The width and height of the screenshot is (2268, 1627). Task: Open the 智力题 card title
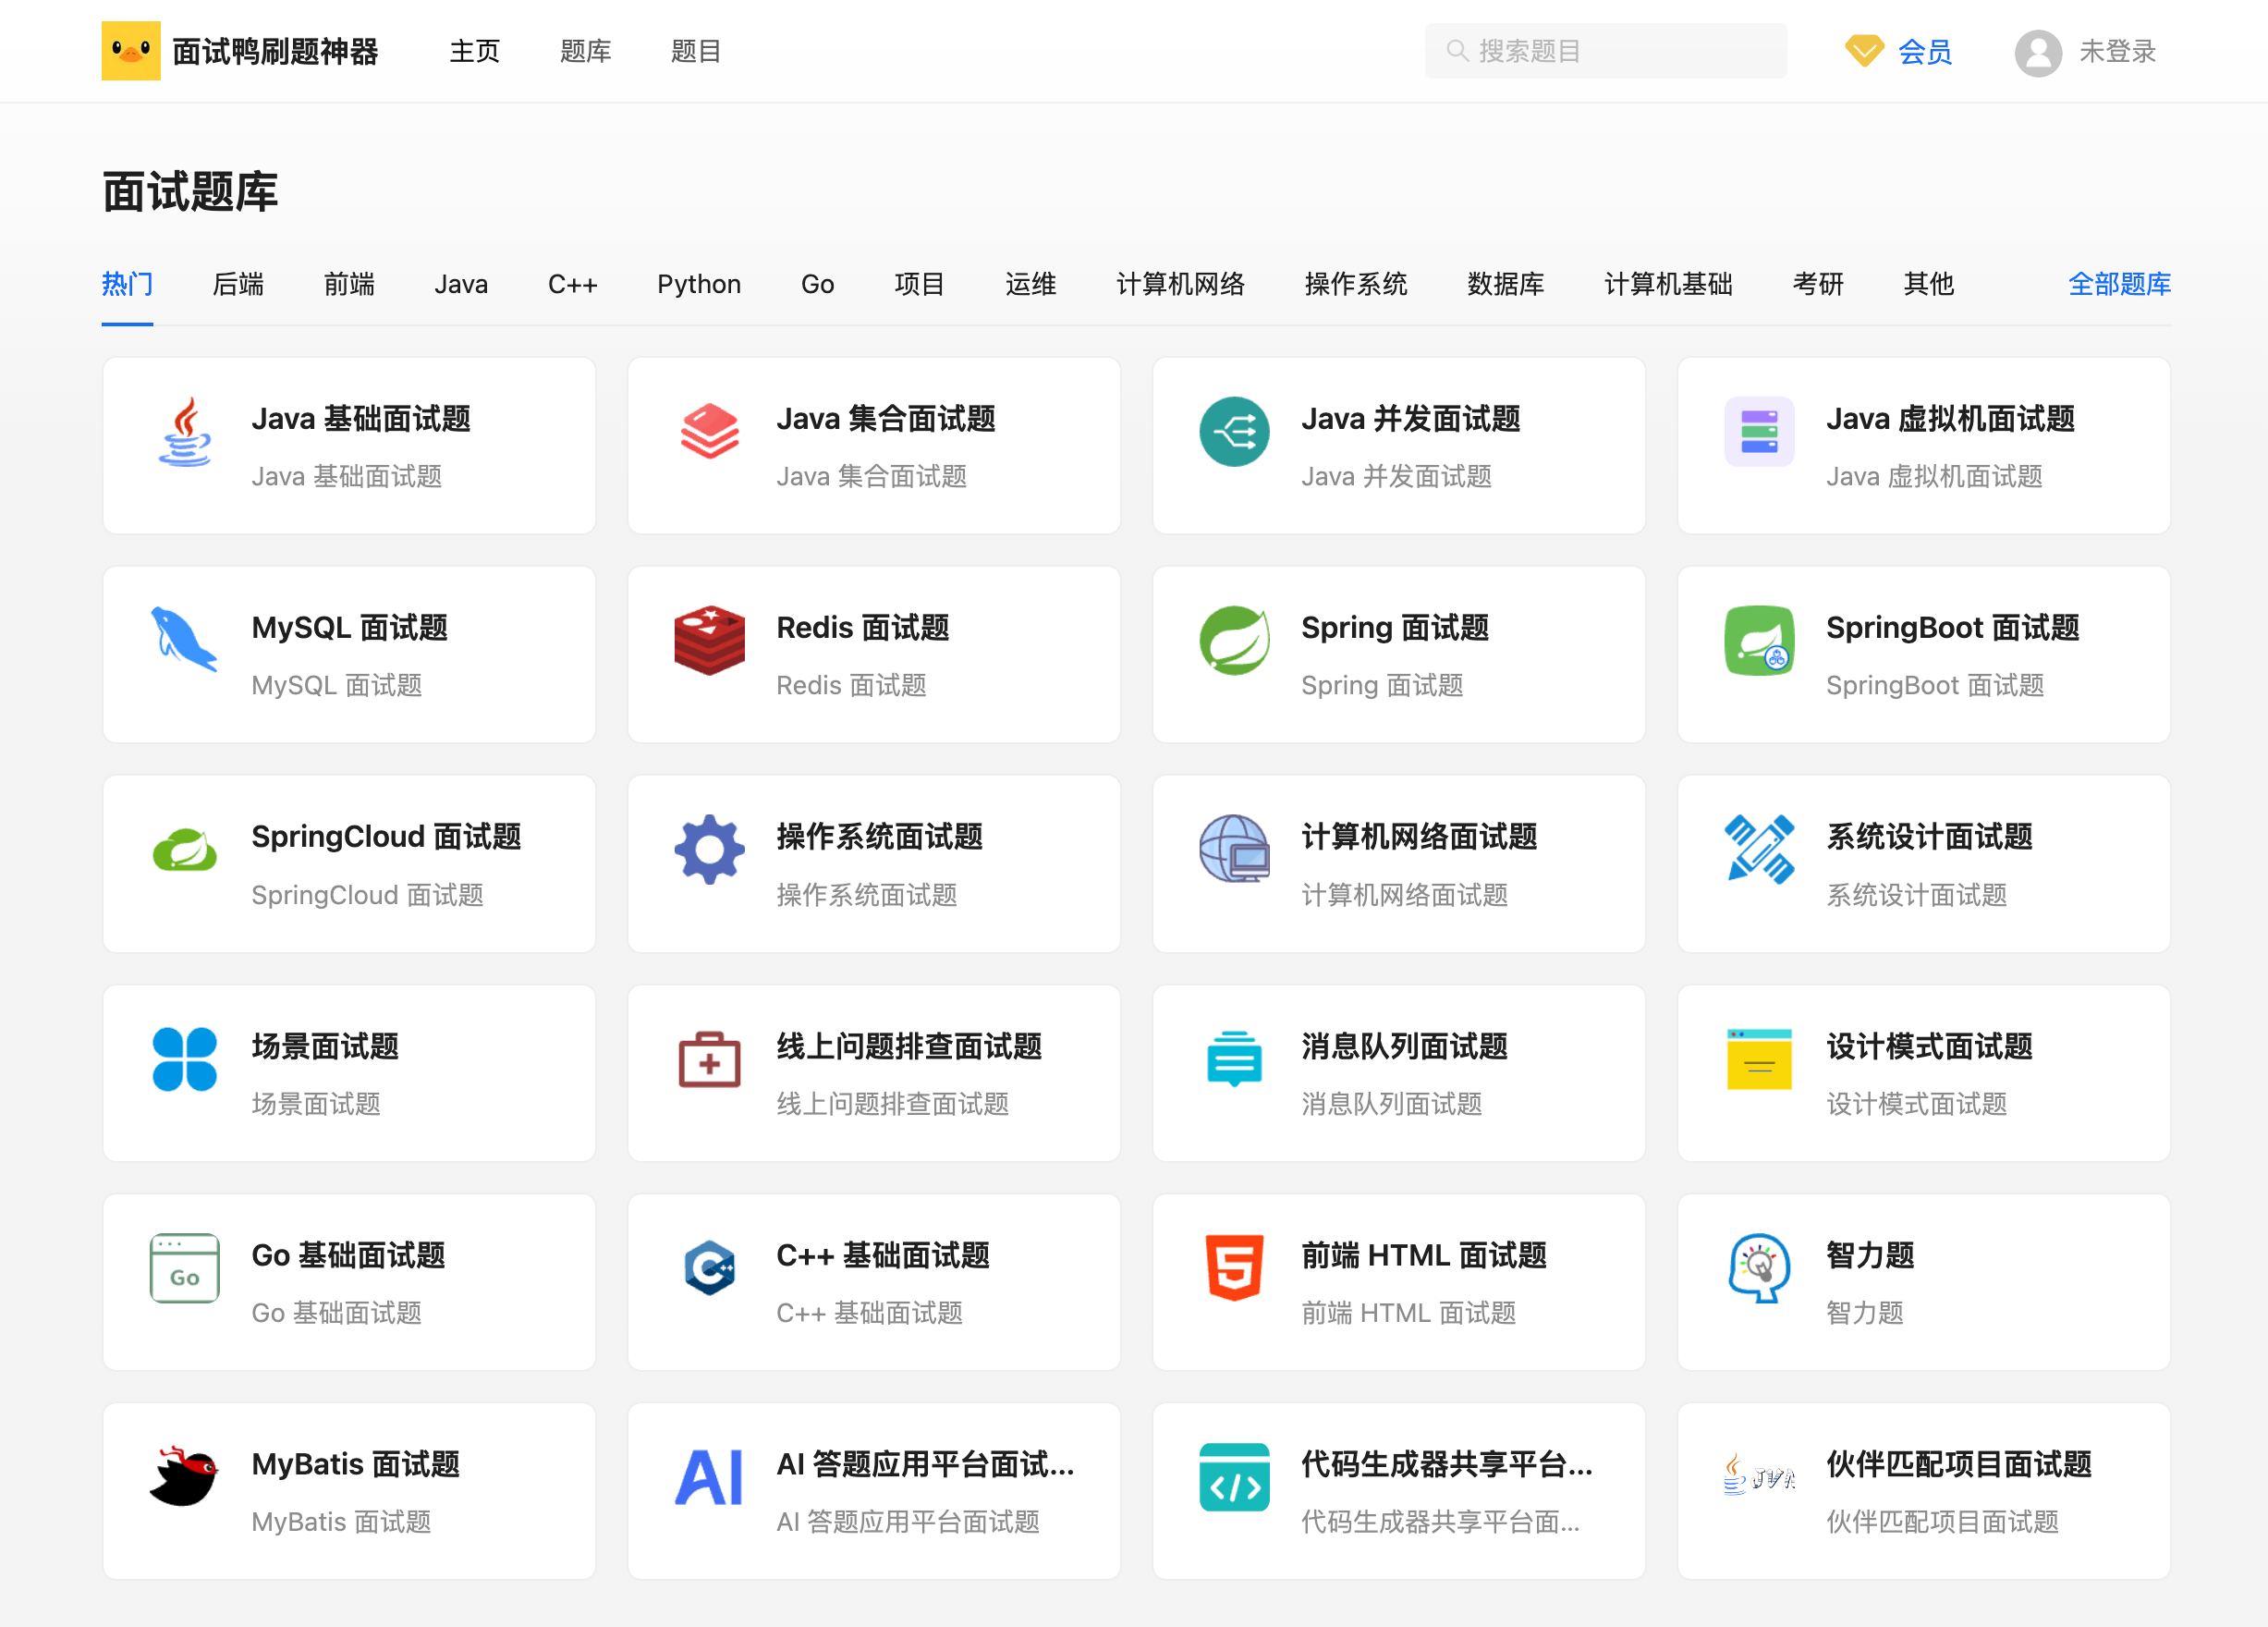[1869, 1255]
